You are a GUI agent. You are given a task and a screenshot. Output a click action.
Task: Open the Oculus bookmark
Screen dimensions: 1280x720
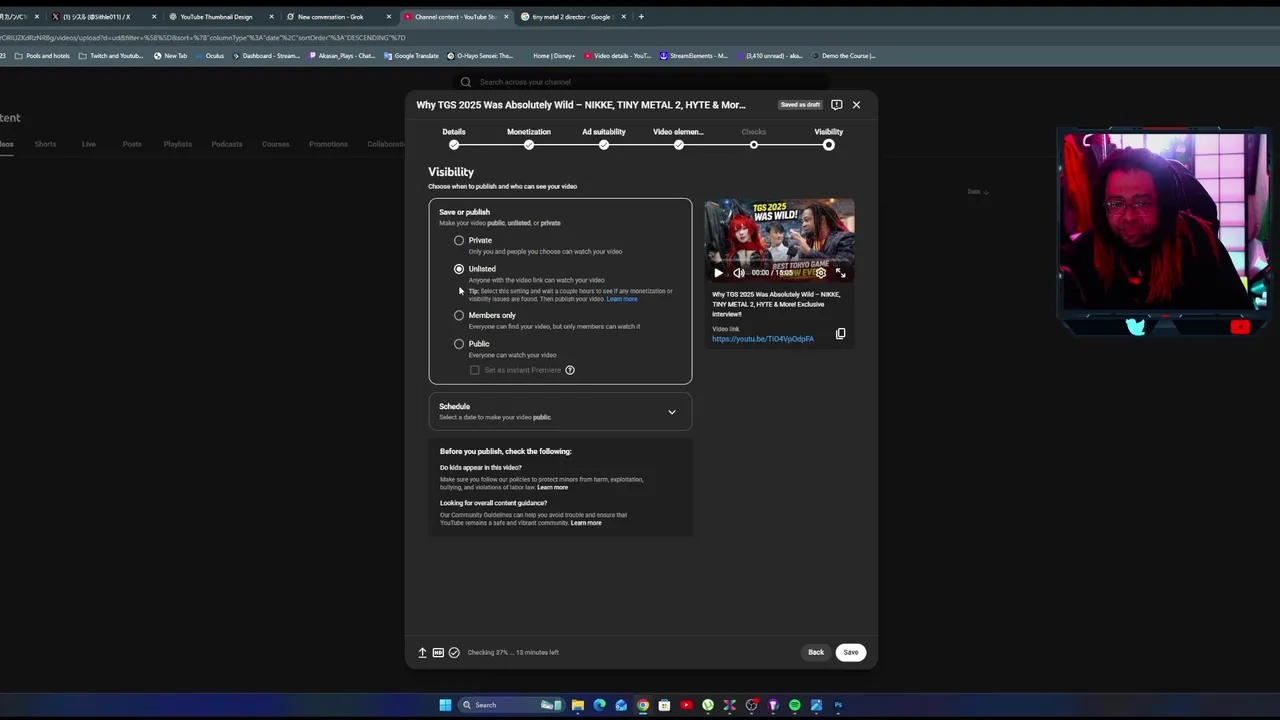(210, 56)
